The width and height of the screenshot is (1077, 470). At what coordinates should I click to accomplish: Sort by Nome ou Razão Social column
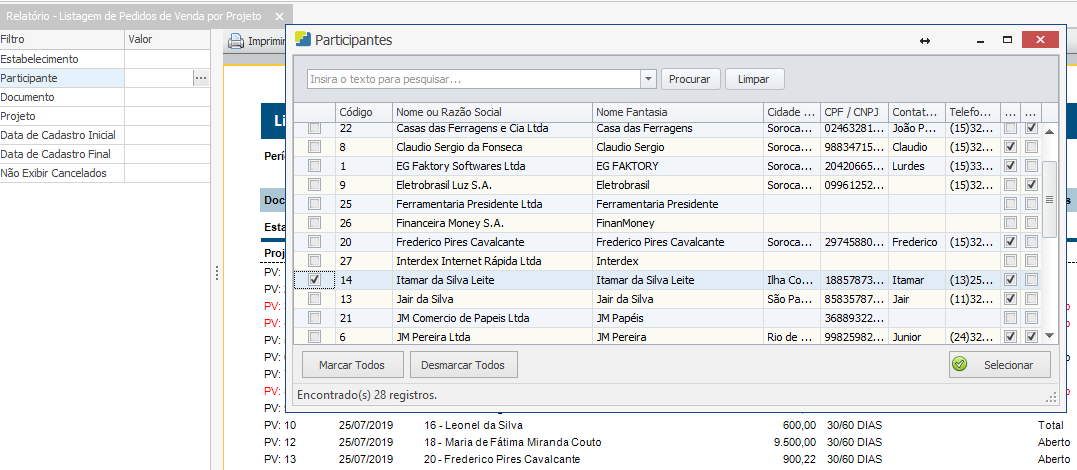491,112
